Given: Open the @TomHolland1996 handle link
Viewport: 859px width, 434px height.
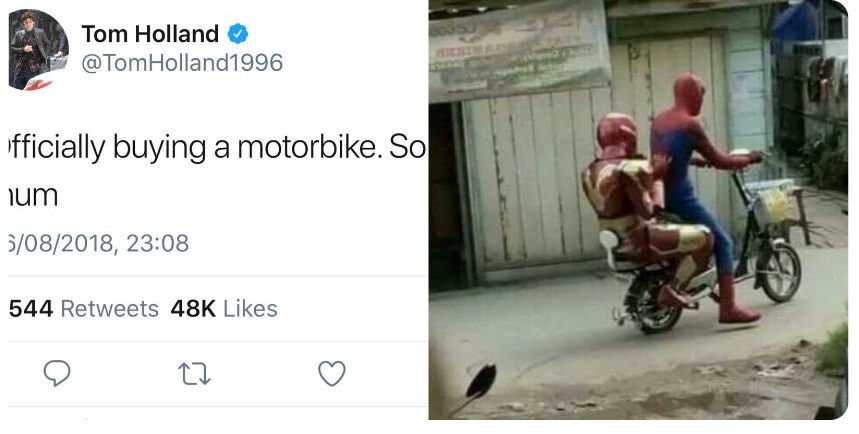Looking at the screenshot, I should (182, 62).
